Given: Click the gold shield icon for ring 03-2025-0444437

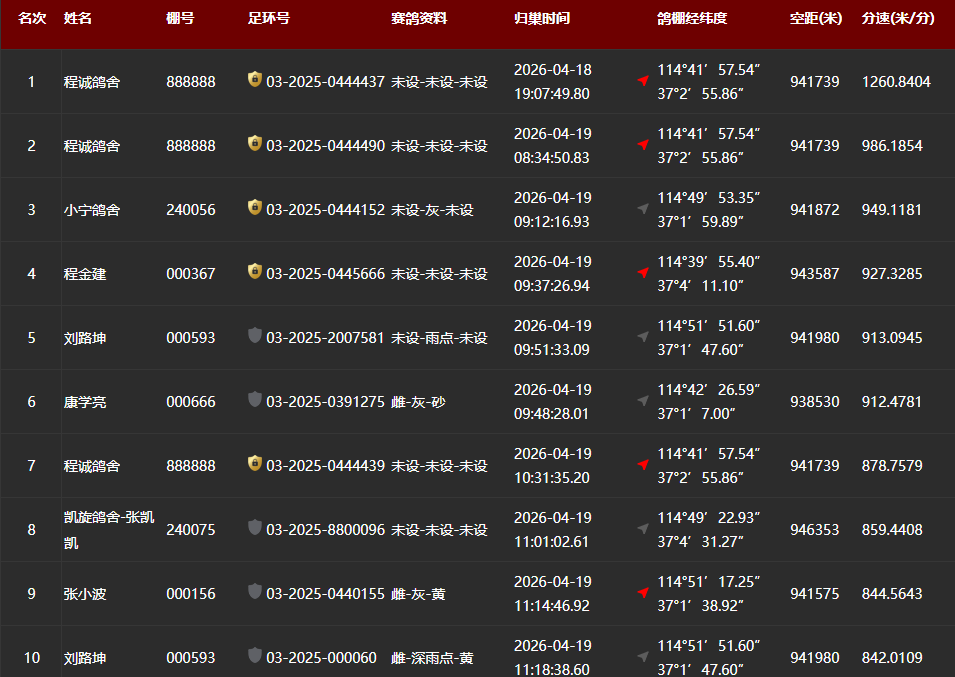Looking at the screenshot, I should (255, 80).
